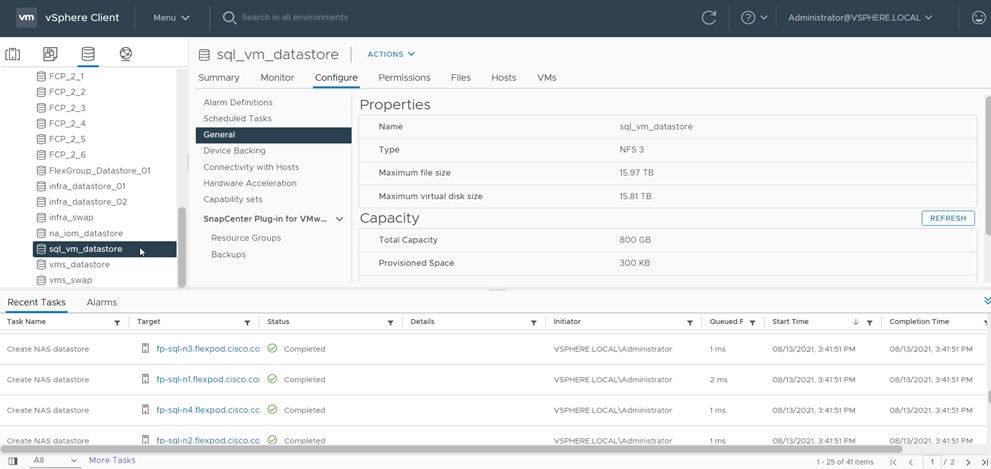
Task: Click the REFRESH capacity button
Action: [x=947, y=218]
